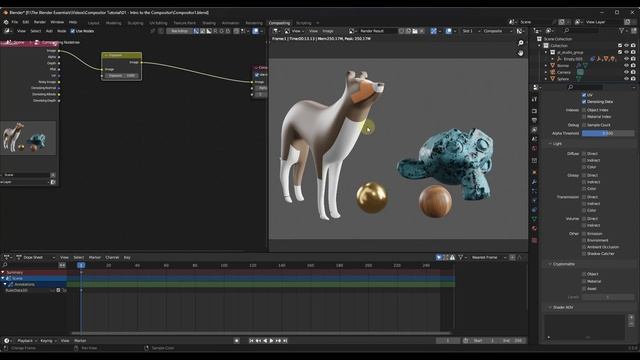640x360 pixels.
Task: Open the Window menu
Action: point(57,22)
